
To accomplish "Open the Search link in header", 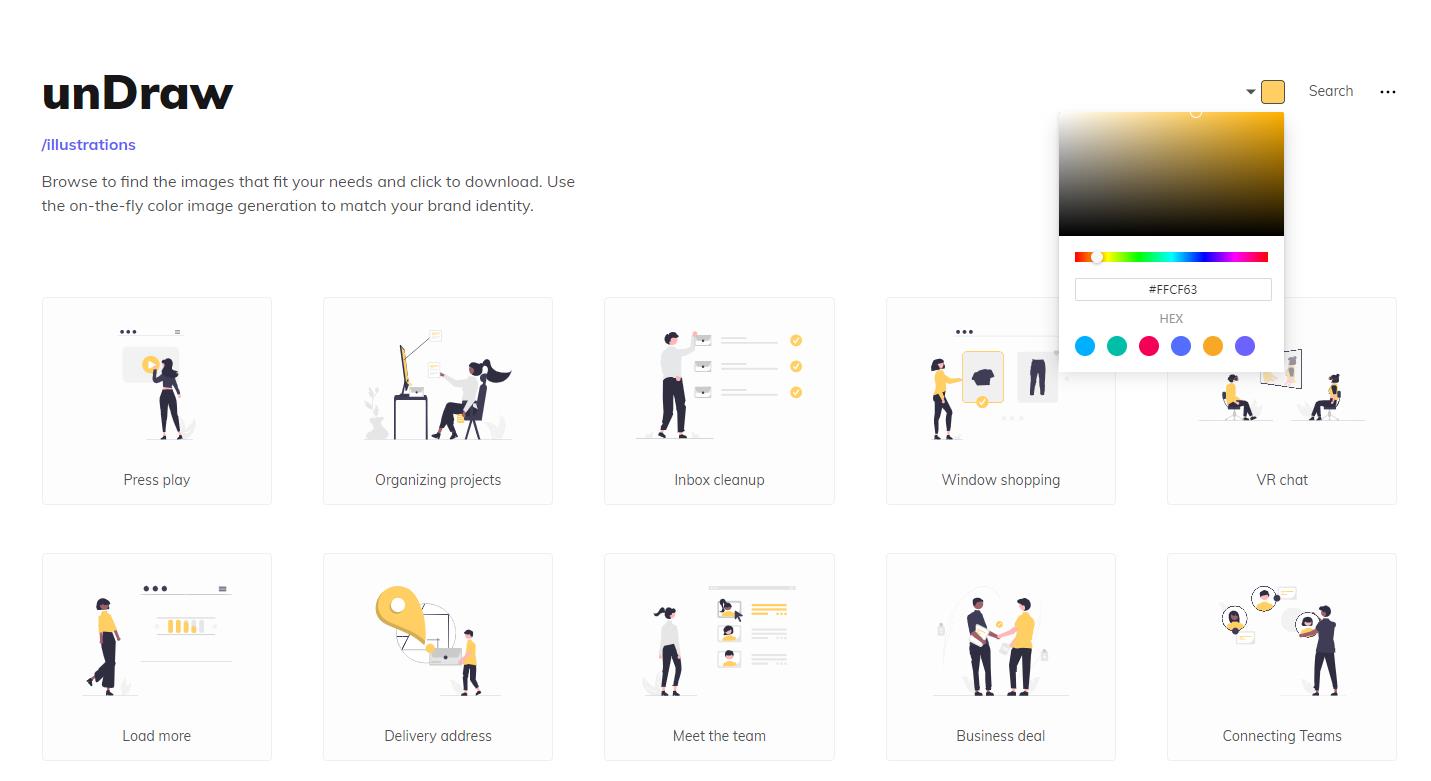I will (x=1330, y=91).
